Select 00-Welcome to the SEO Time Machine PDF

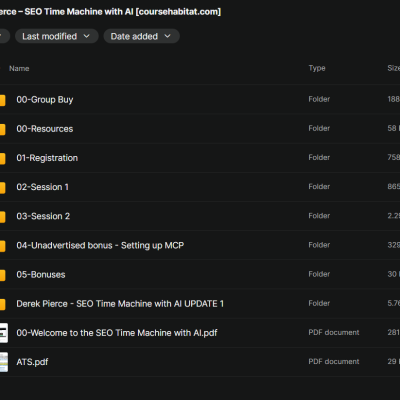117,333
